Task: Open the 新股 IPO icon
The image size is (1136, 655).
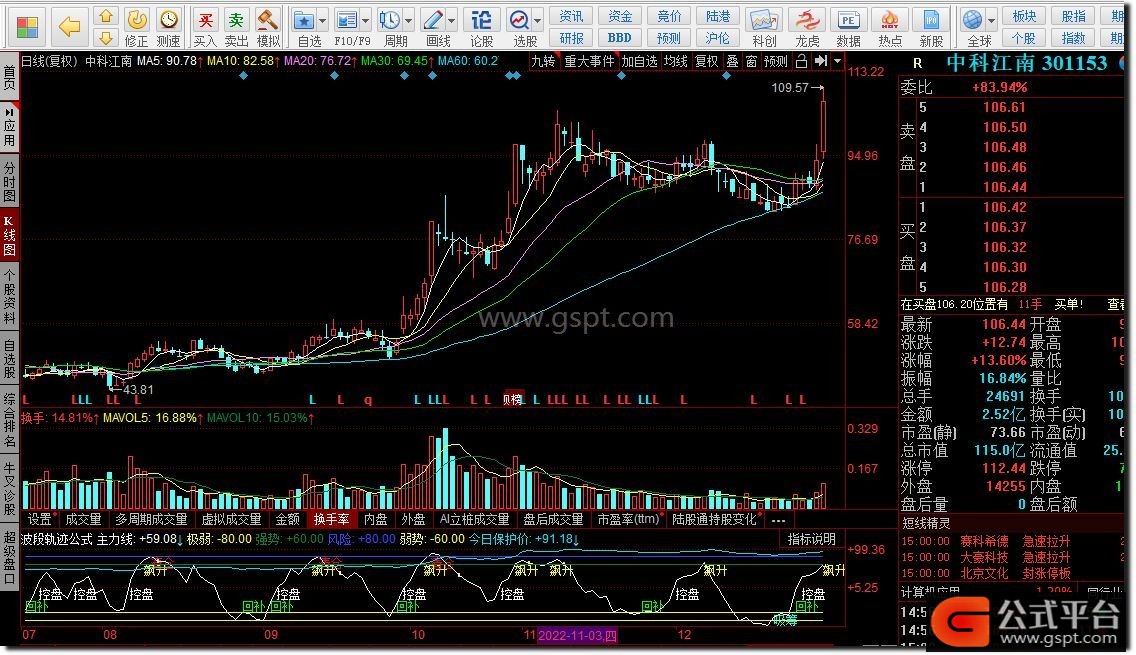Action: click(x=932, y=28)
